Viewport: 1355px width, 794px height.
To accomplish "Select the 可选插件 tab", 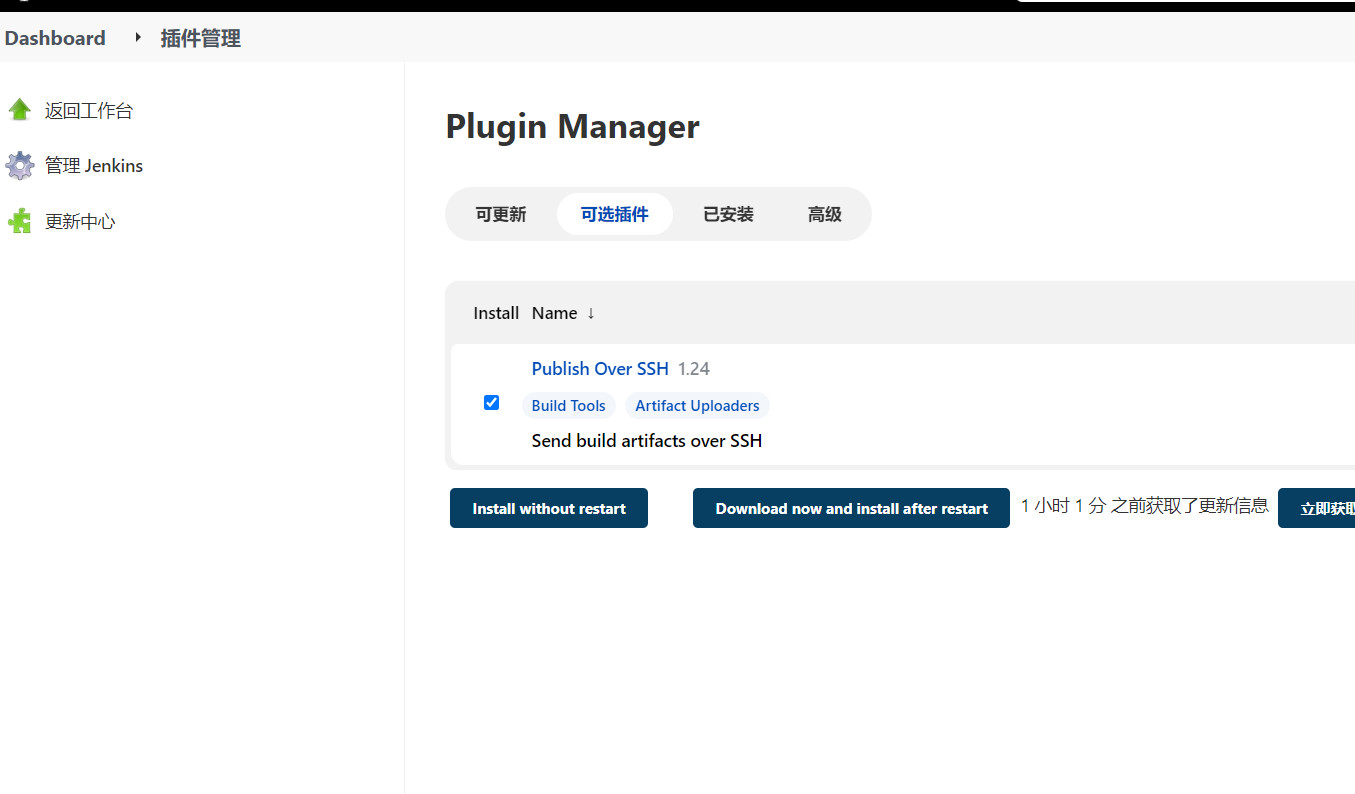I will (x=615, y=214).
